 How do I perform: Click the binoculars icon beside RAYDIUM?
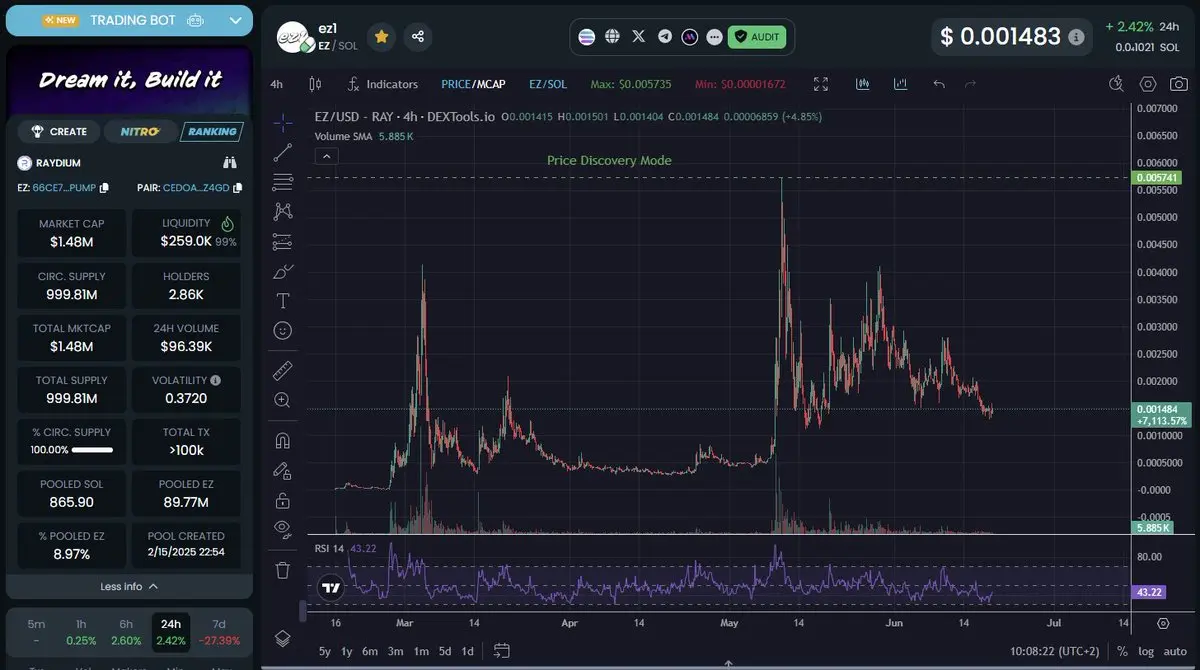[x=230, y=162]
